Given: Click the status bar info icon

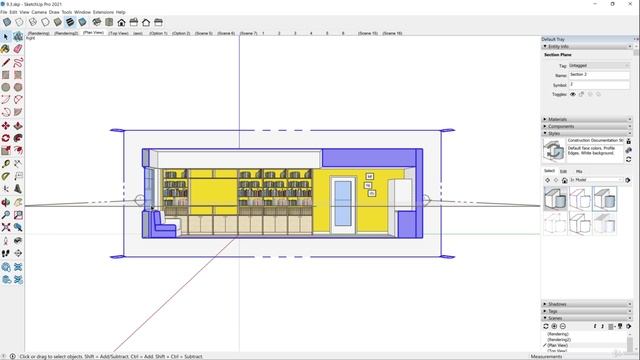Looking at the screenshot, I should [x=13, y=356].
